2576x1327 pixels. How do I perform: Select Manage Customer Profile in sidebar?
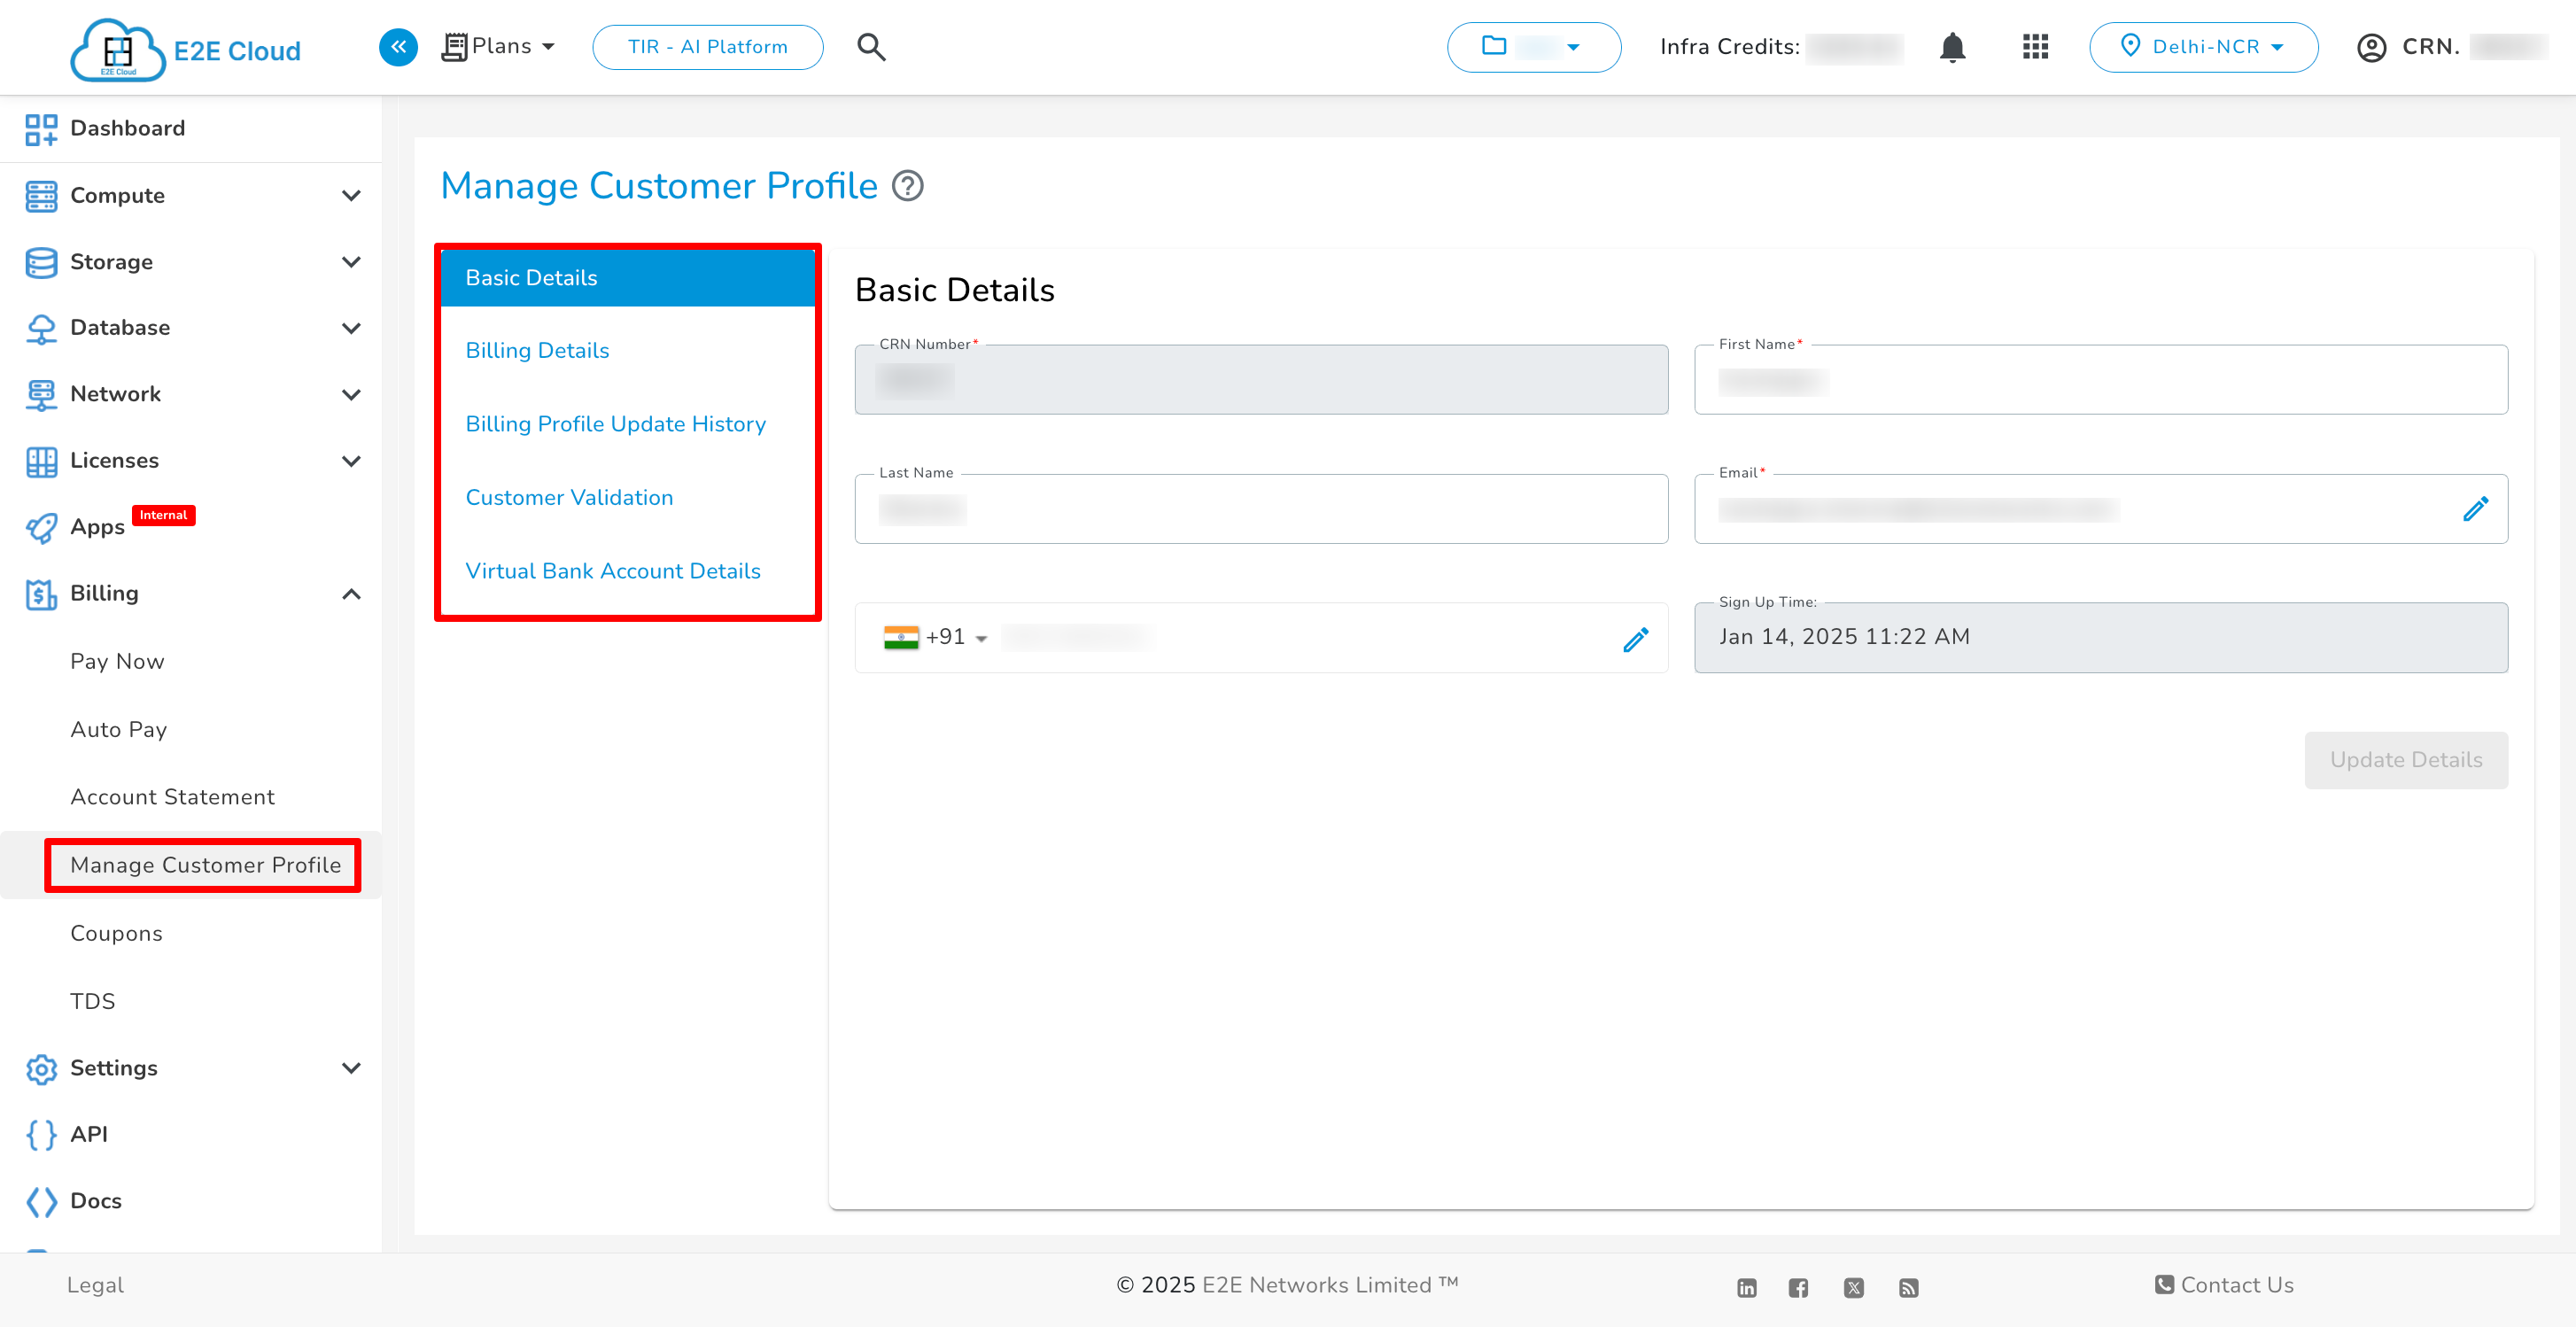205,865
